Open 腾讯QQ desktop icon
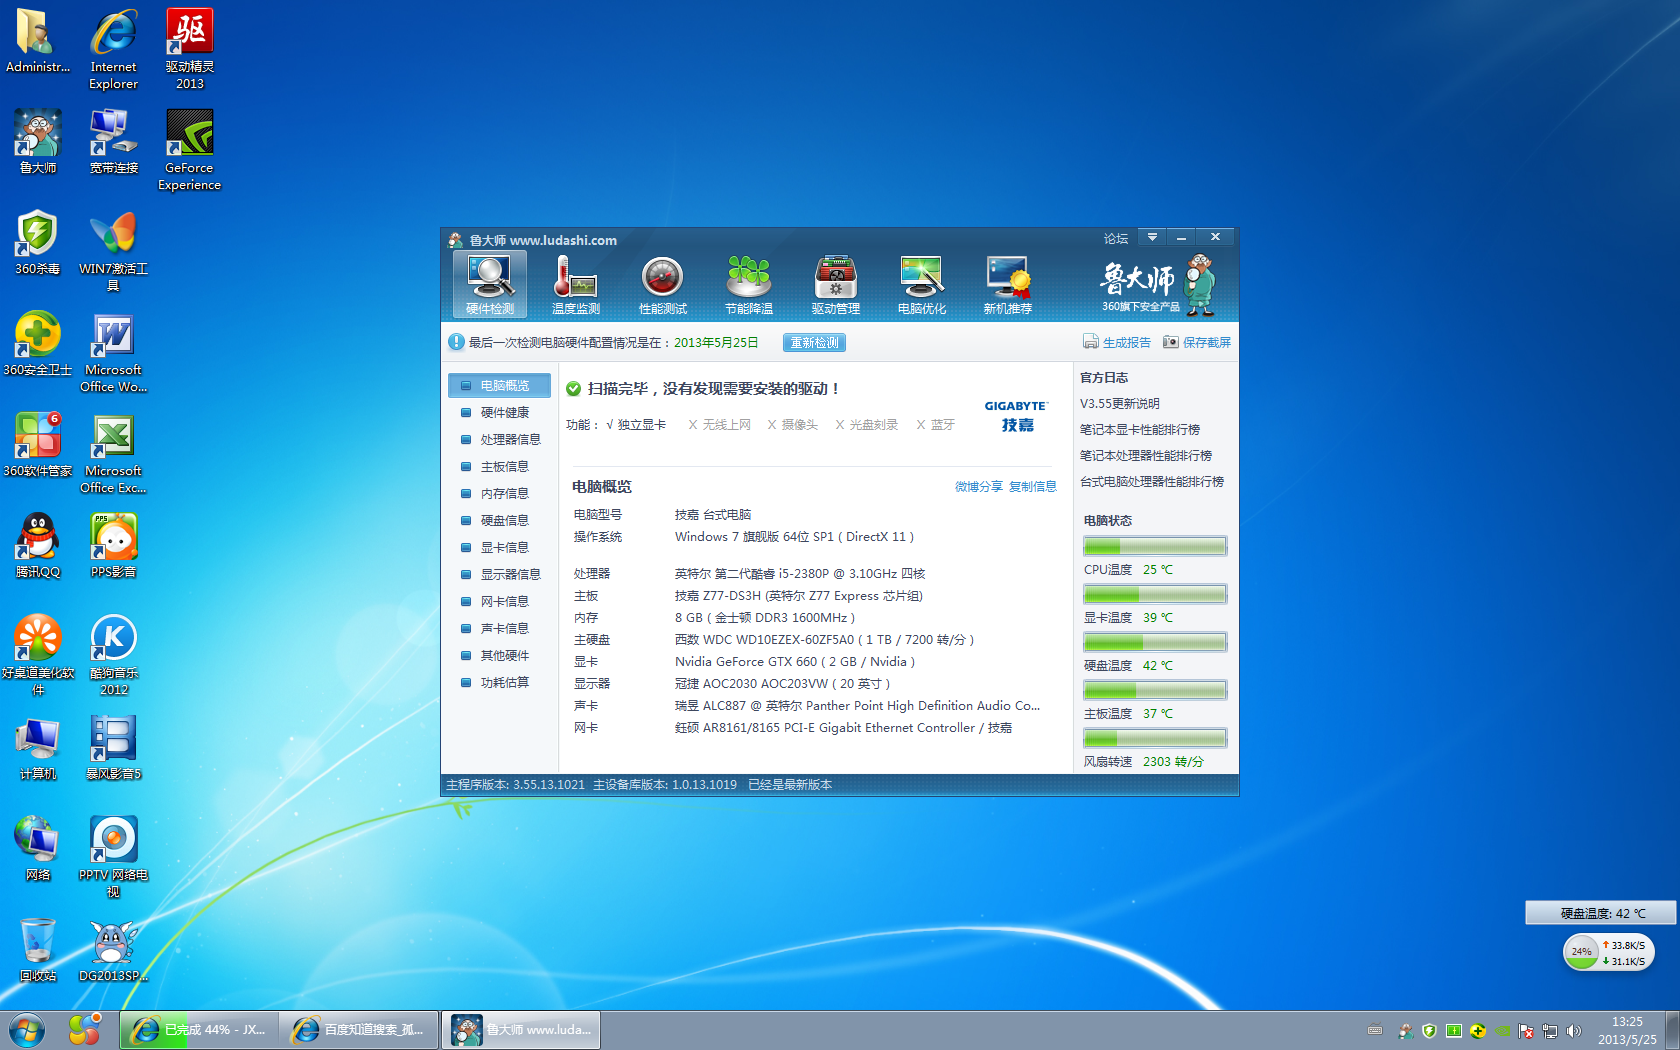Screen dimensions: 1680x1050 coord(38,546)
